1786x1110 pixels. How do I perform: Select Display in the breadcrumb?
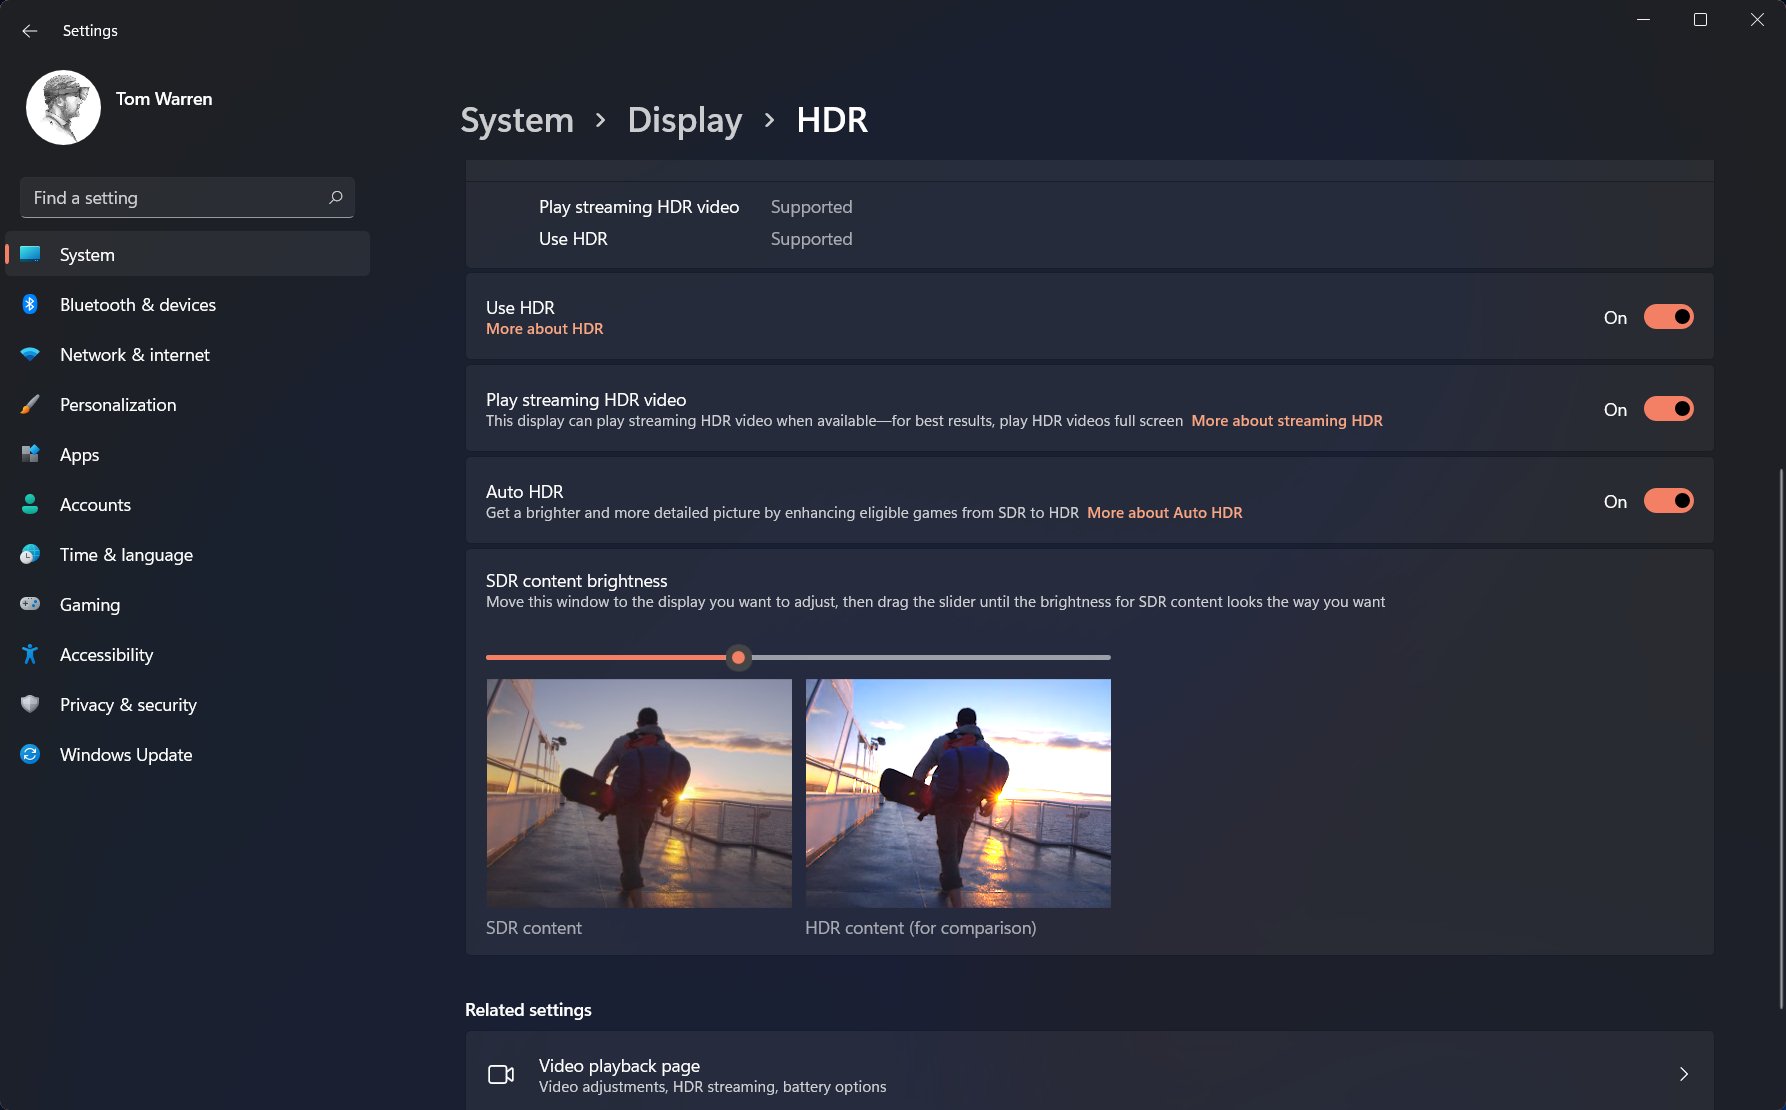(x=684, y=120)
